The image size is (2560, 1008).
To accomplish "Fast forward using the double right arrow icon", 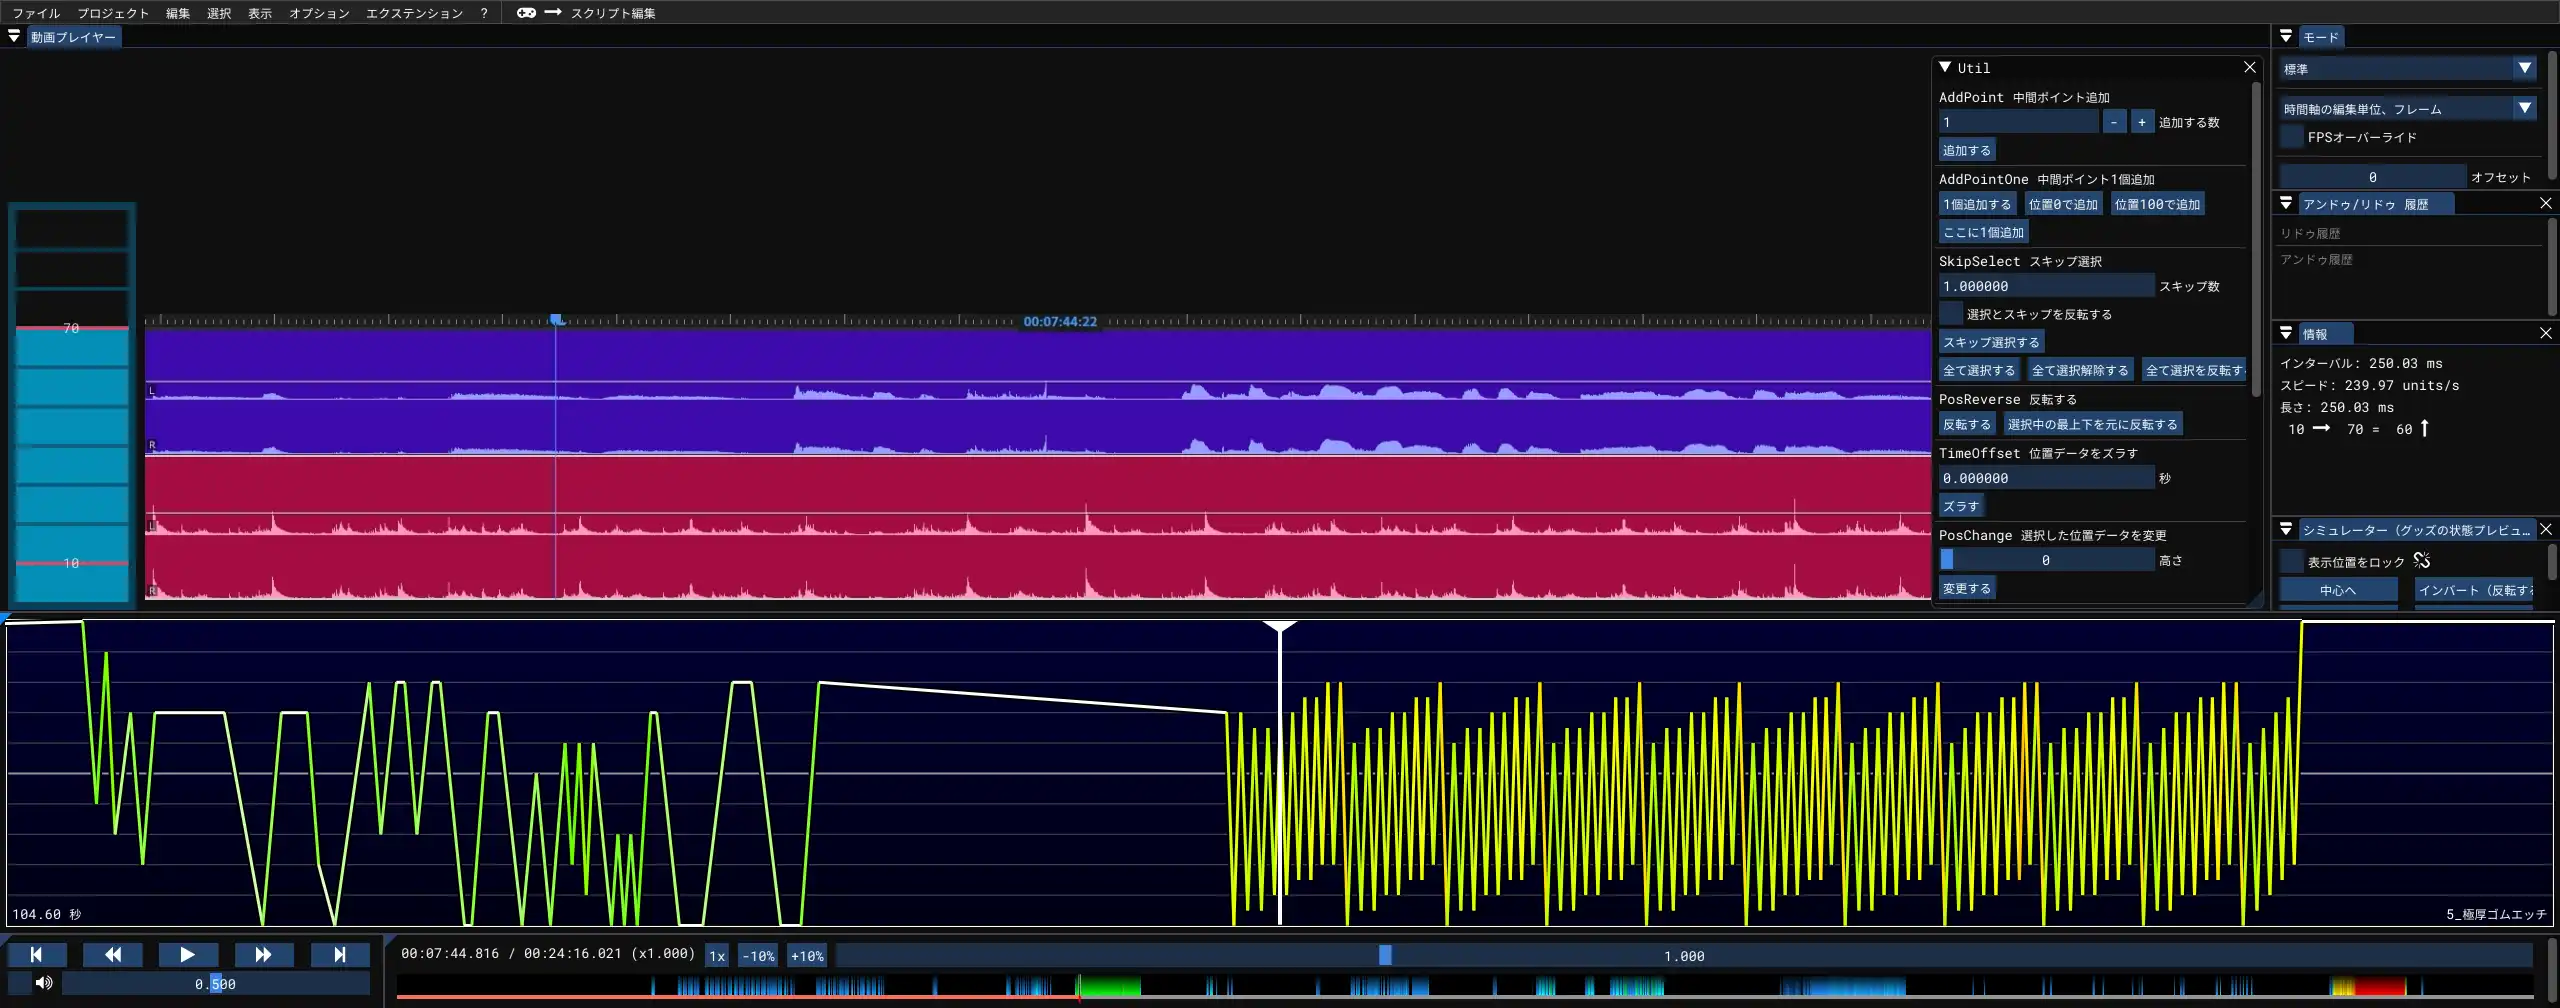I will click(x=264, y=955).
